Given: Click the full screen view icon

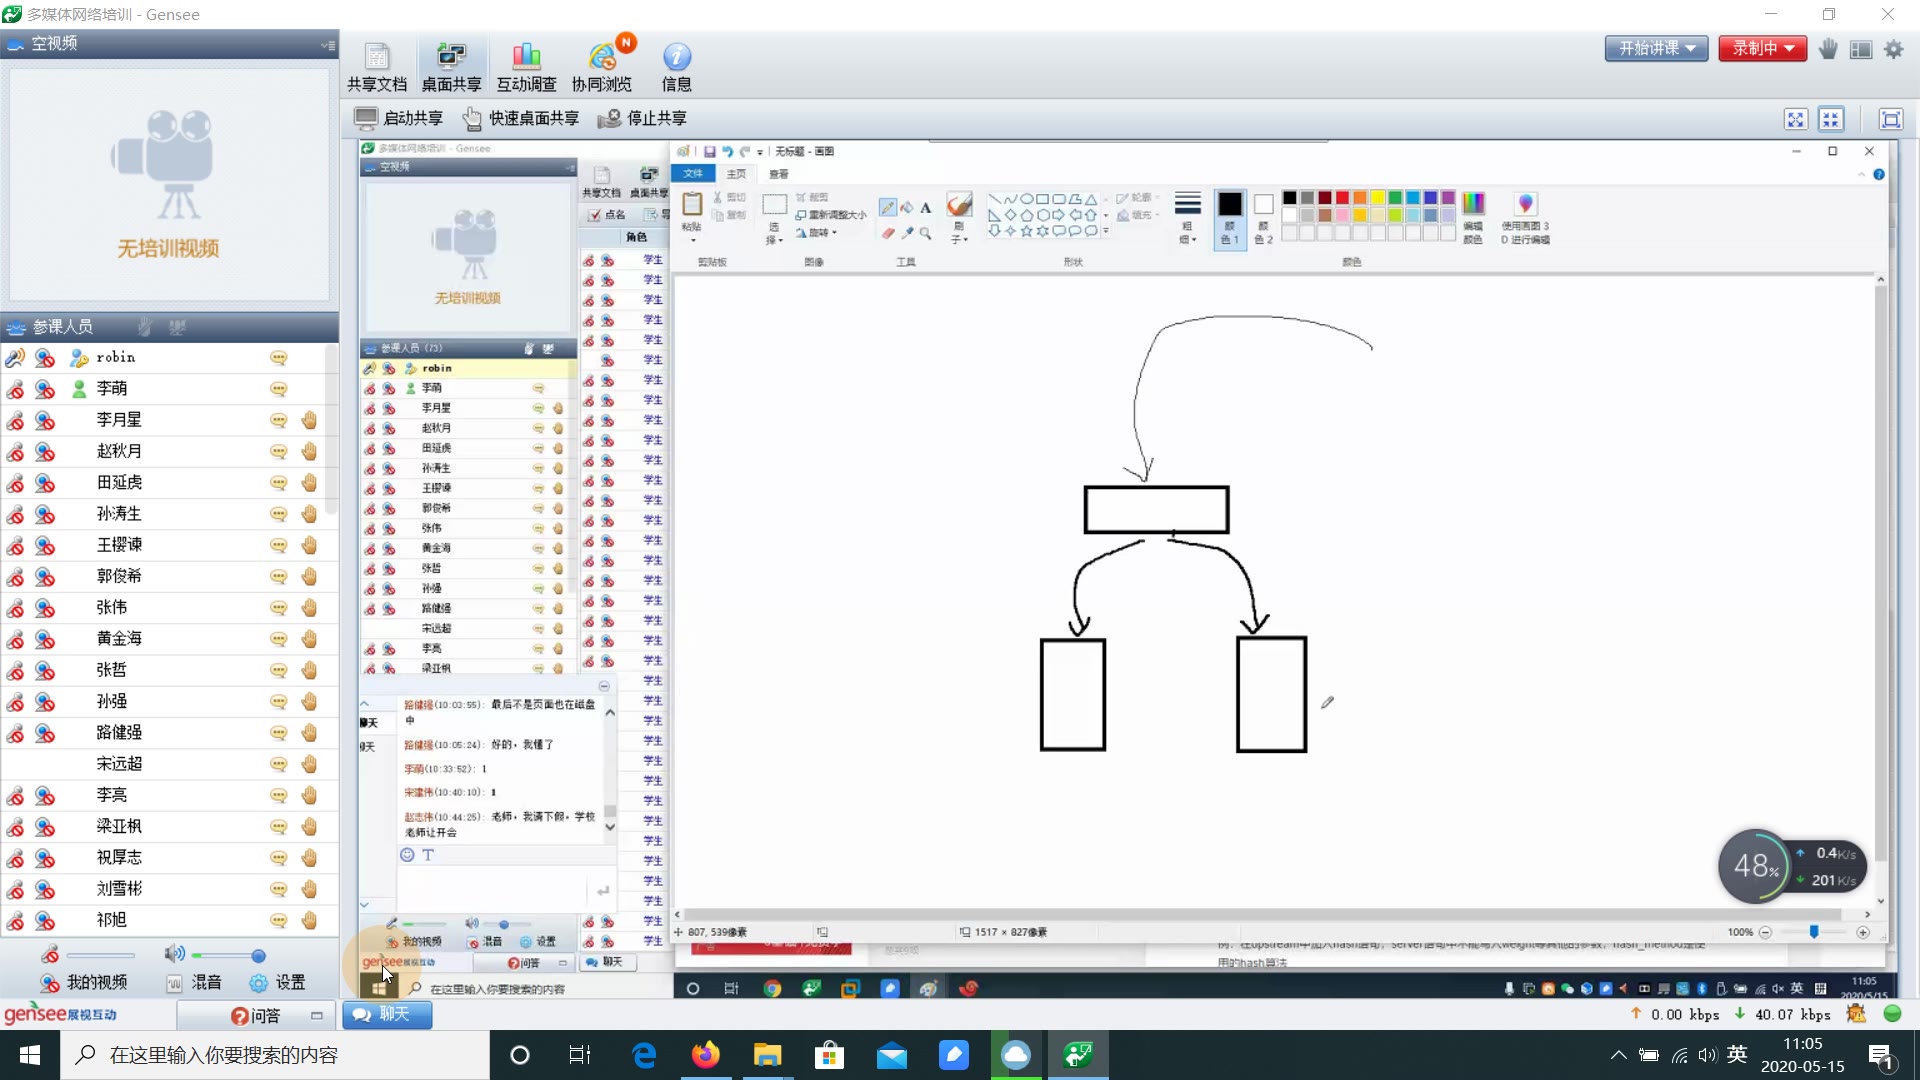Looking at the screenshot, I should pyautogui.click(x=1891, y=119).
